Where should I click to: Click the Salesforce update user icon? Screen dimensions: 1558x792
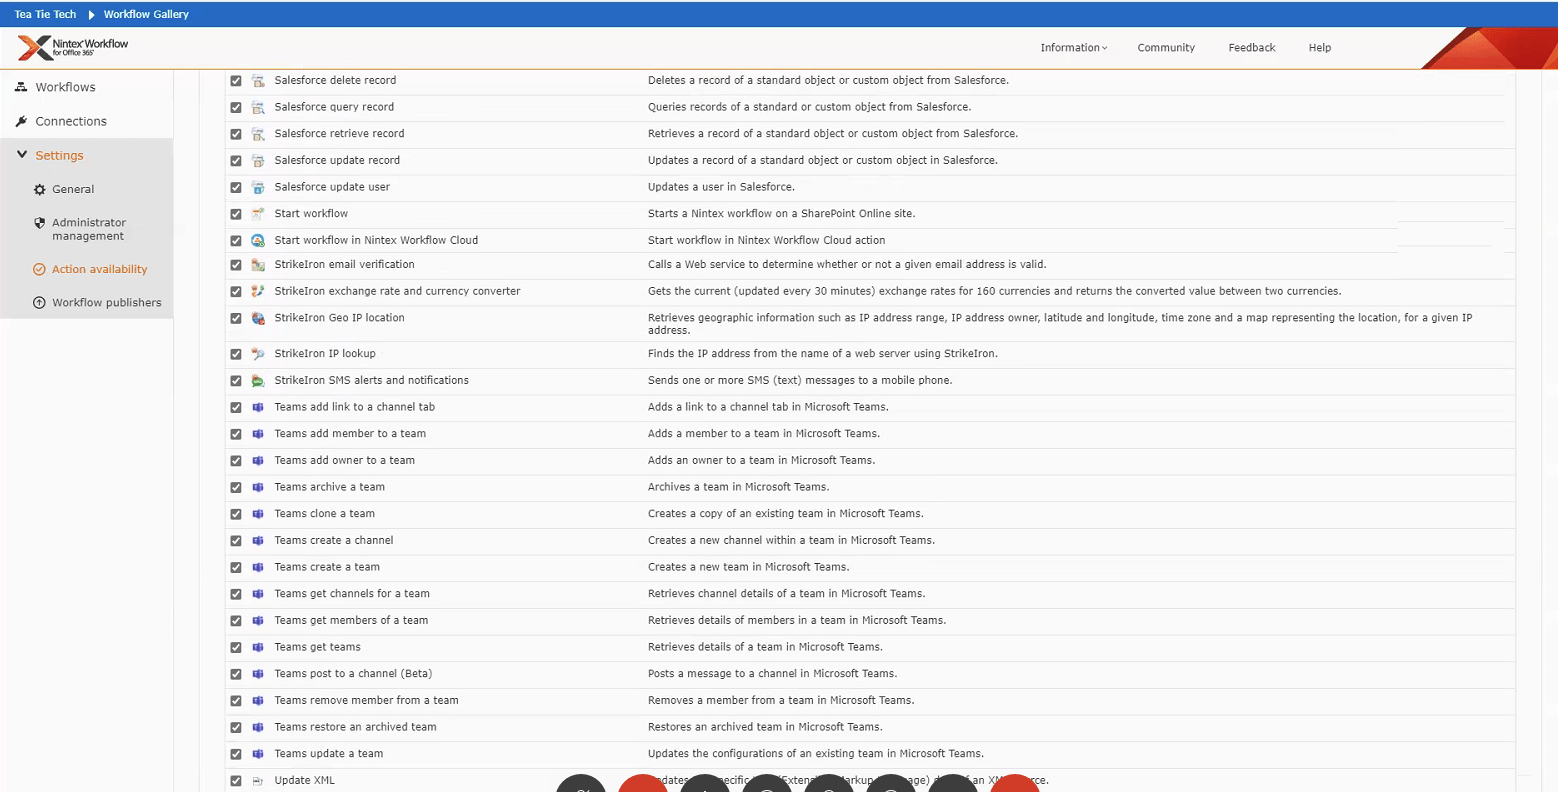click(258, 187)
